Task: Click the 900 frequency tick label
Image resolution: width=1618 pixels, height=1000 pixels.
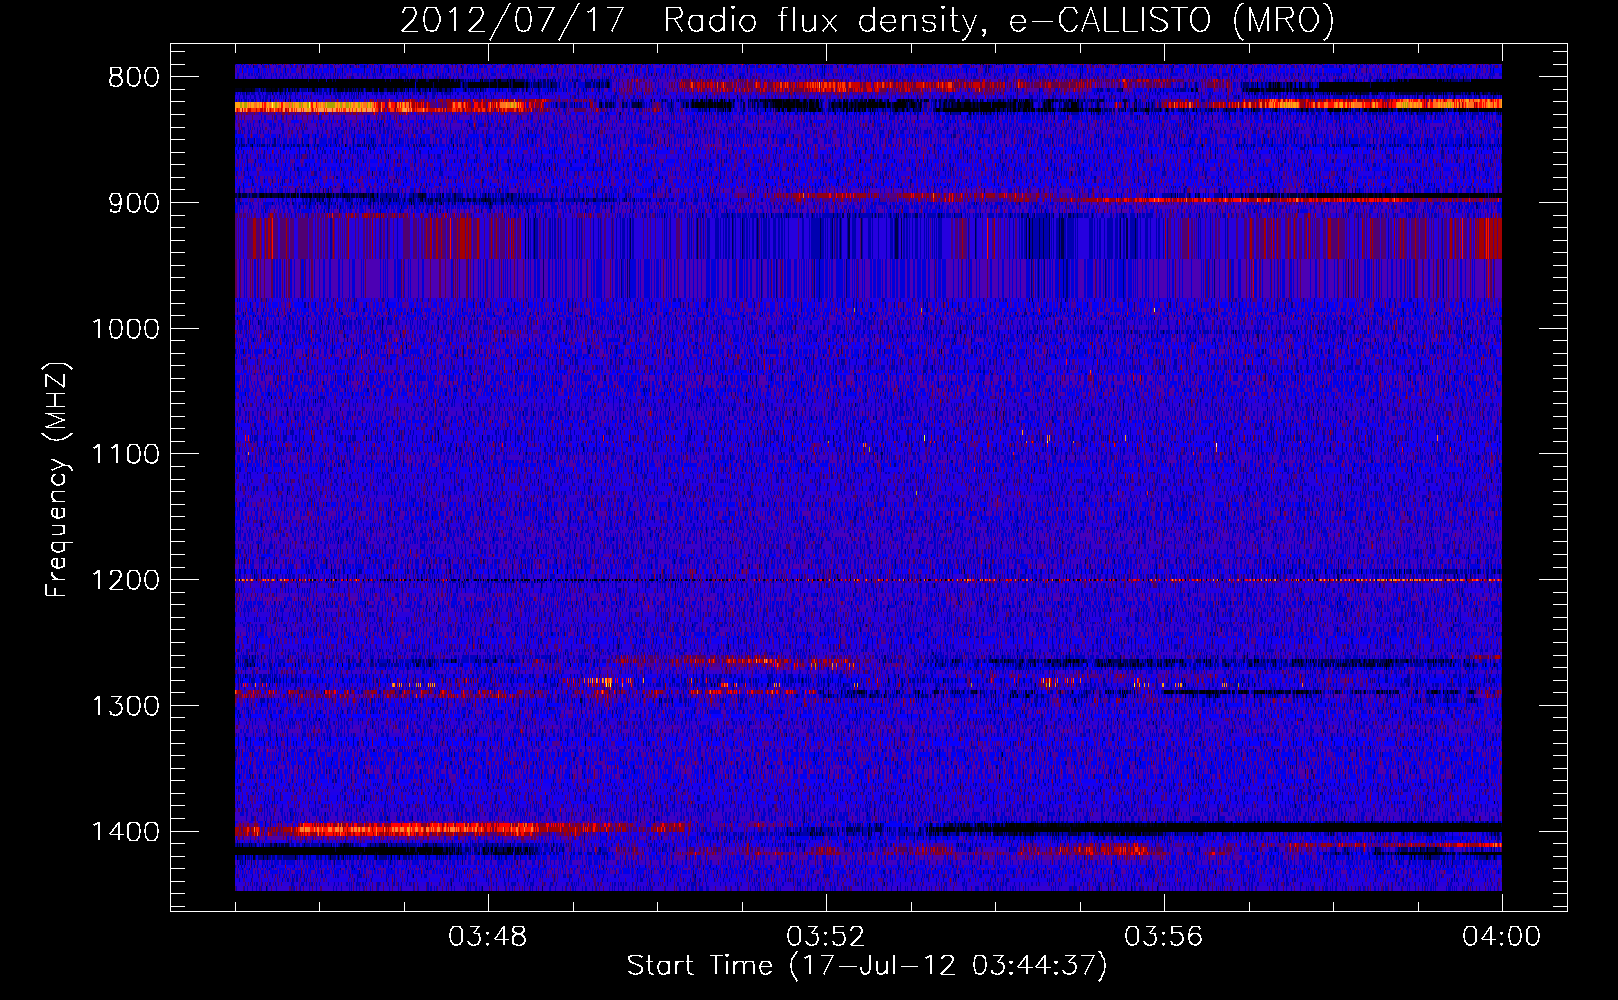Action: click(x=134, y=203)
